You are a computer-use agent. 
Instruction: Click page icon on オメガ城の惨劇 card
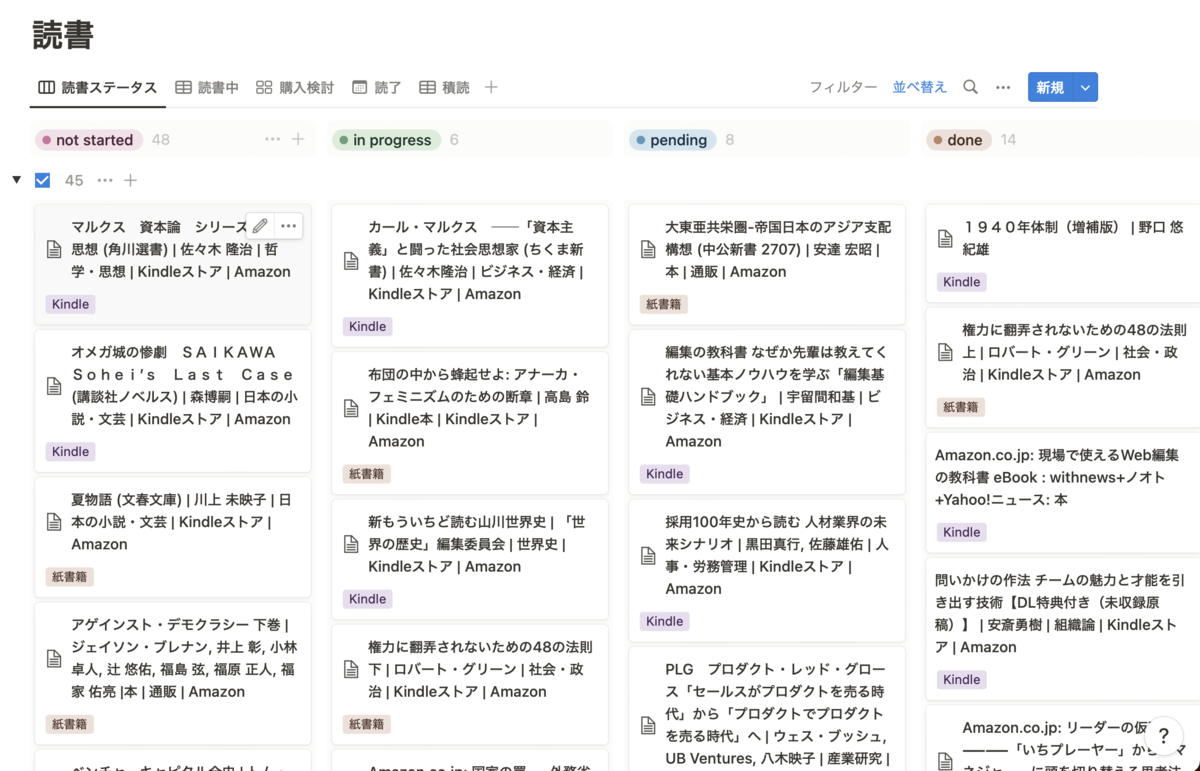point(54,386)
